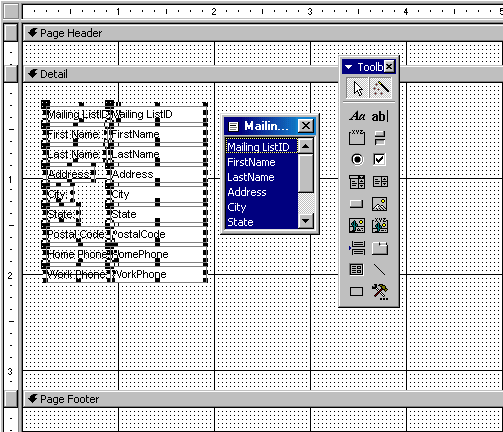Select City in the field list
503x432 pixels.
pos(261,207)
